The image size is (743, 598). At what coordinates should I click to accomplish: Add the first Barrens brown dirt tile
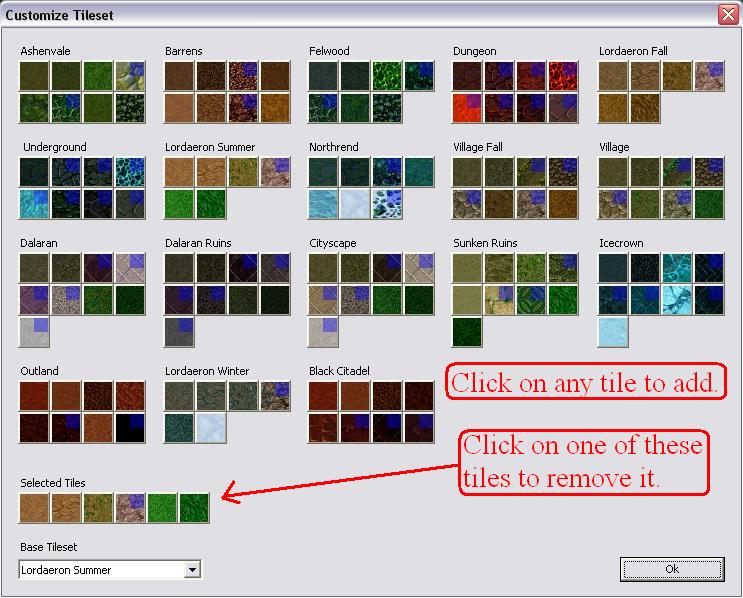coord(179,76)
